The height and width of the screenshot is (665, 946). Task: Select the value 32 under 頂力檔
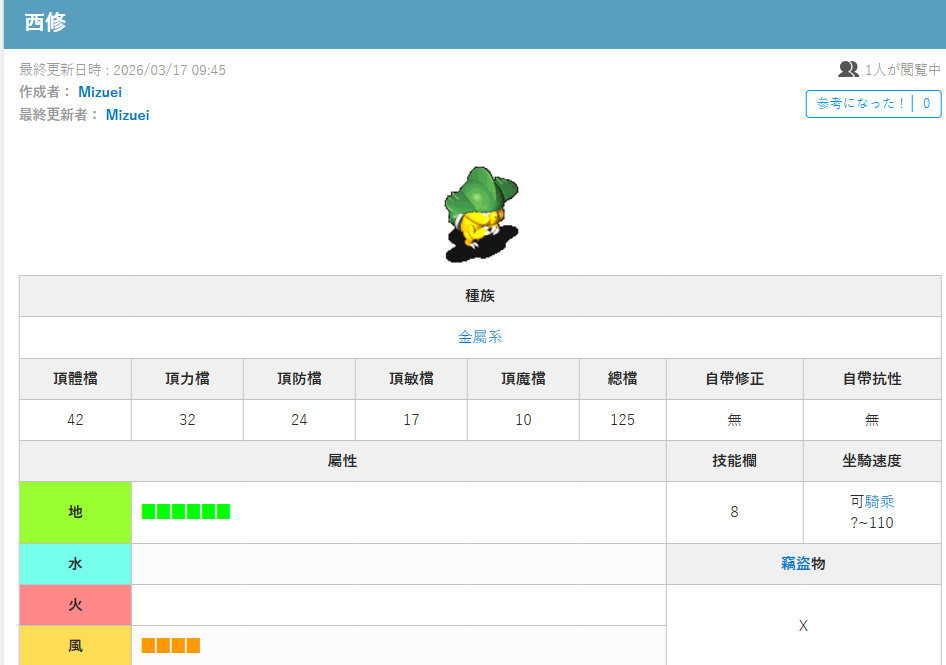(187, 420)
